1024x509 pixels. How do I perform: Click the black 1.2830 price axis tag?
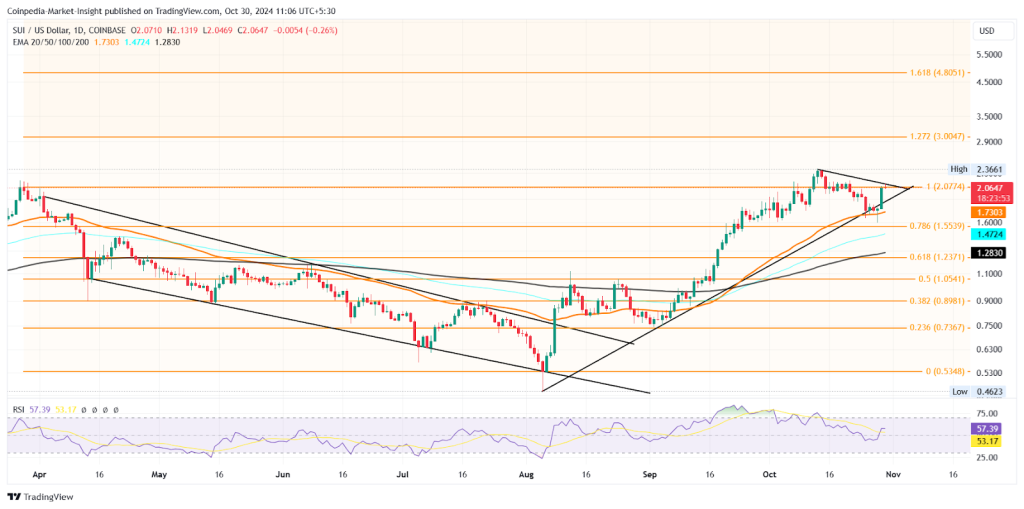[989, 253]
